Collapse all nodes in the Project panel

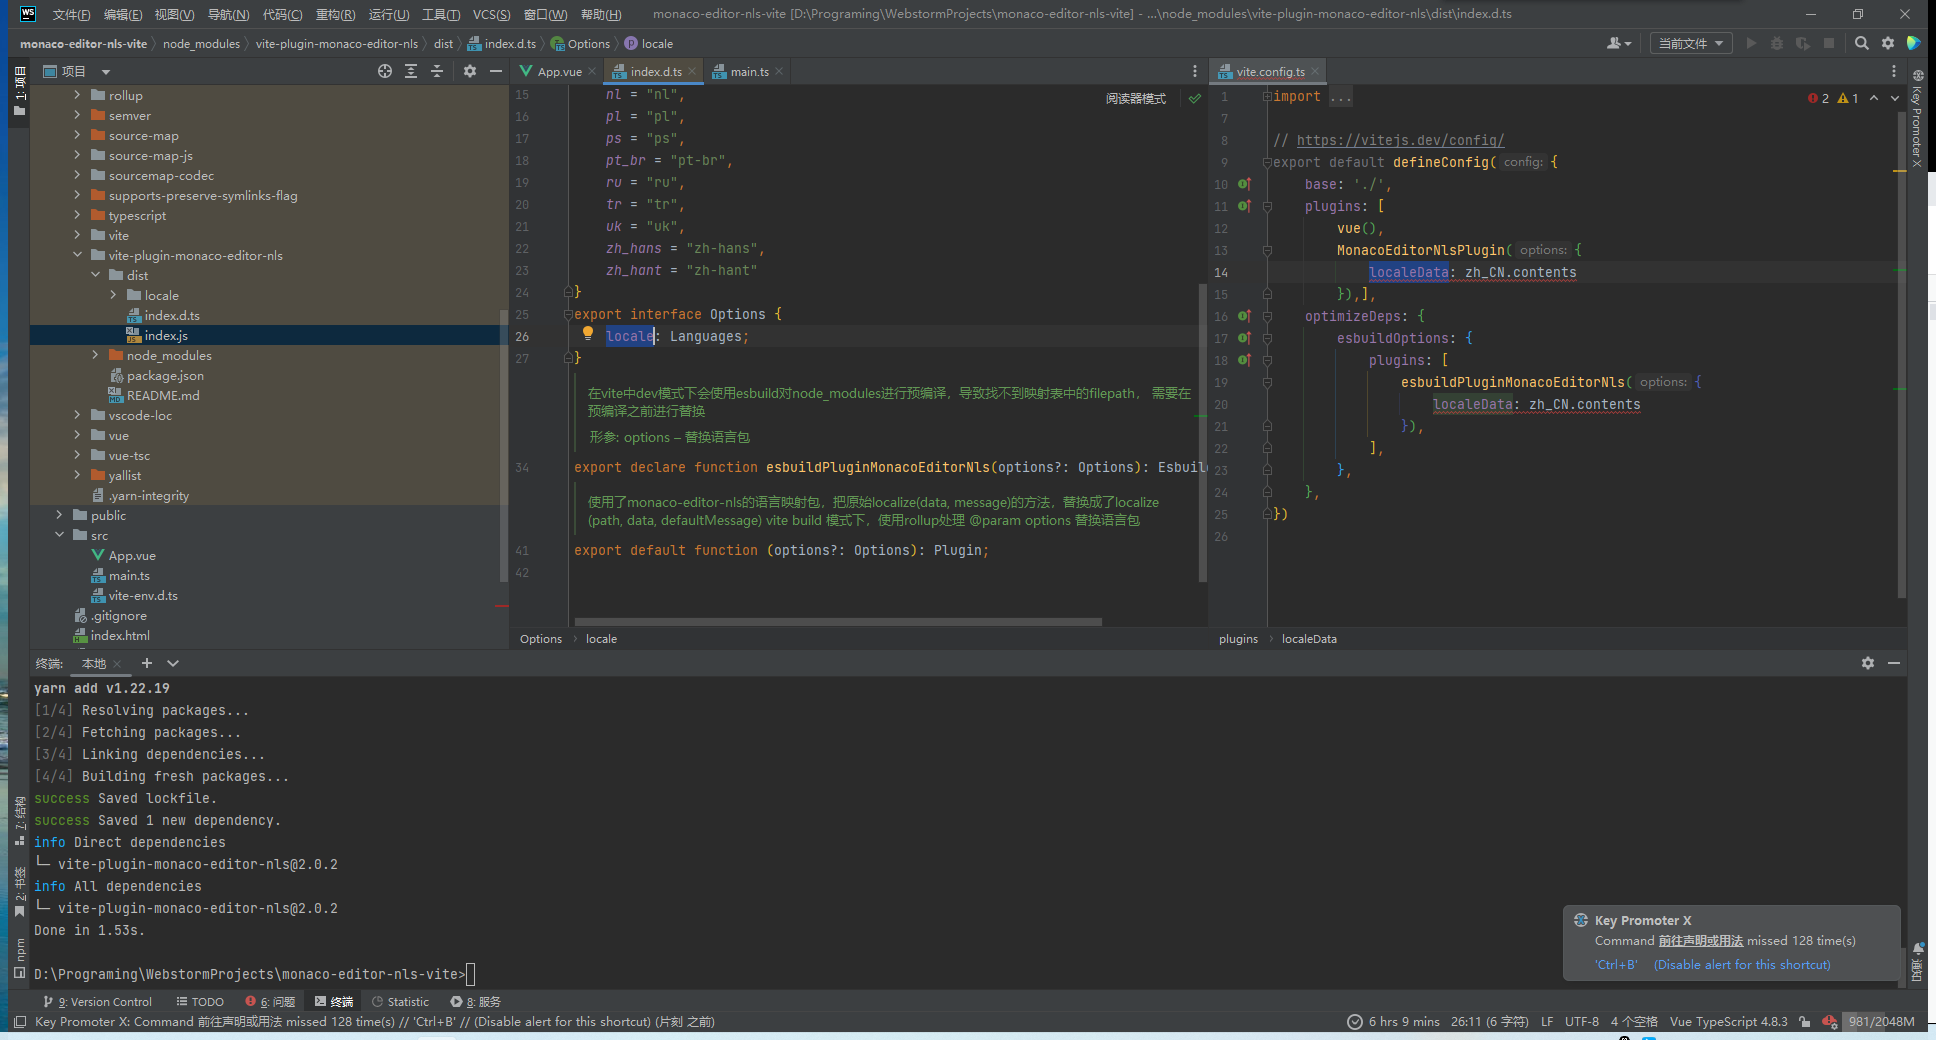point(436,71)
